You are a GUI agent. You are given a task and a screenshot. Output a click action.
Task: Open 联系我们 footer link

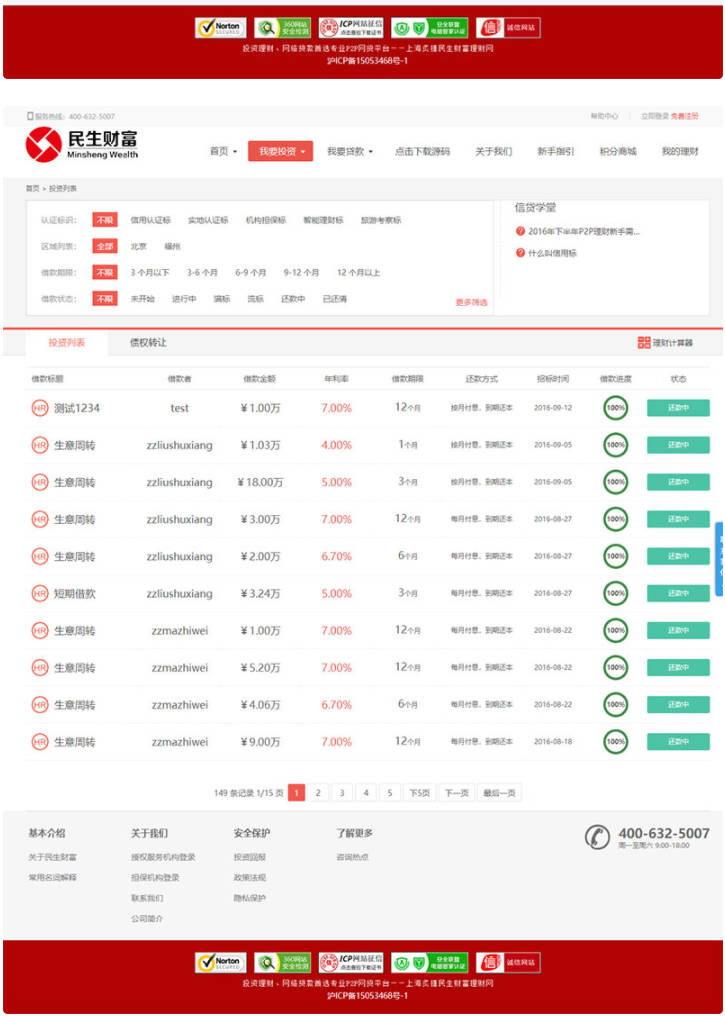tap(147, 899)
